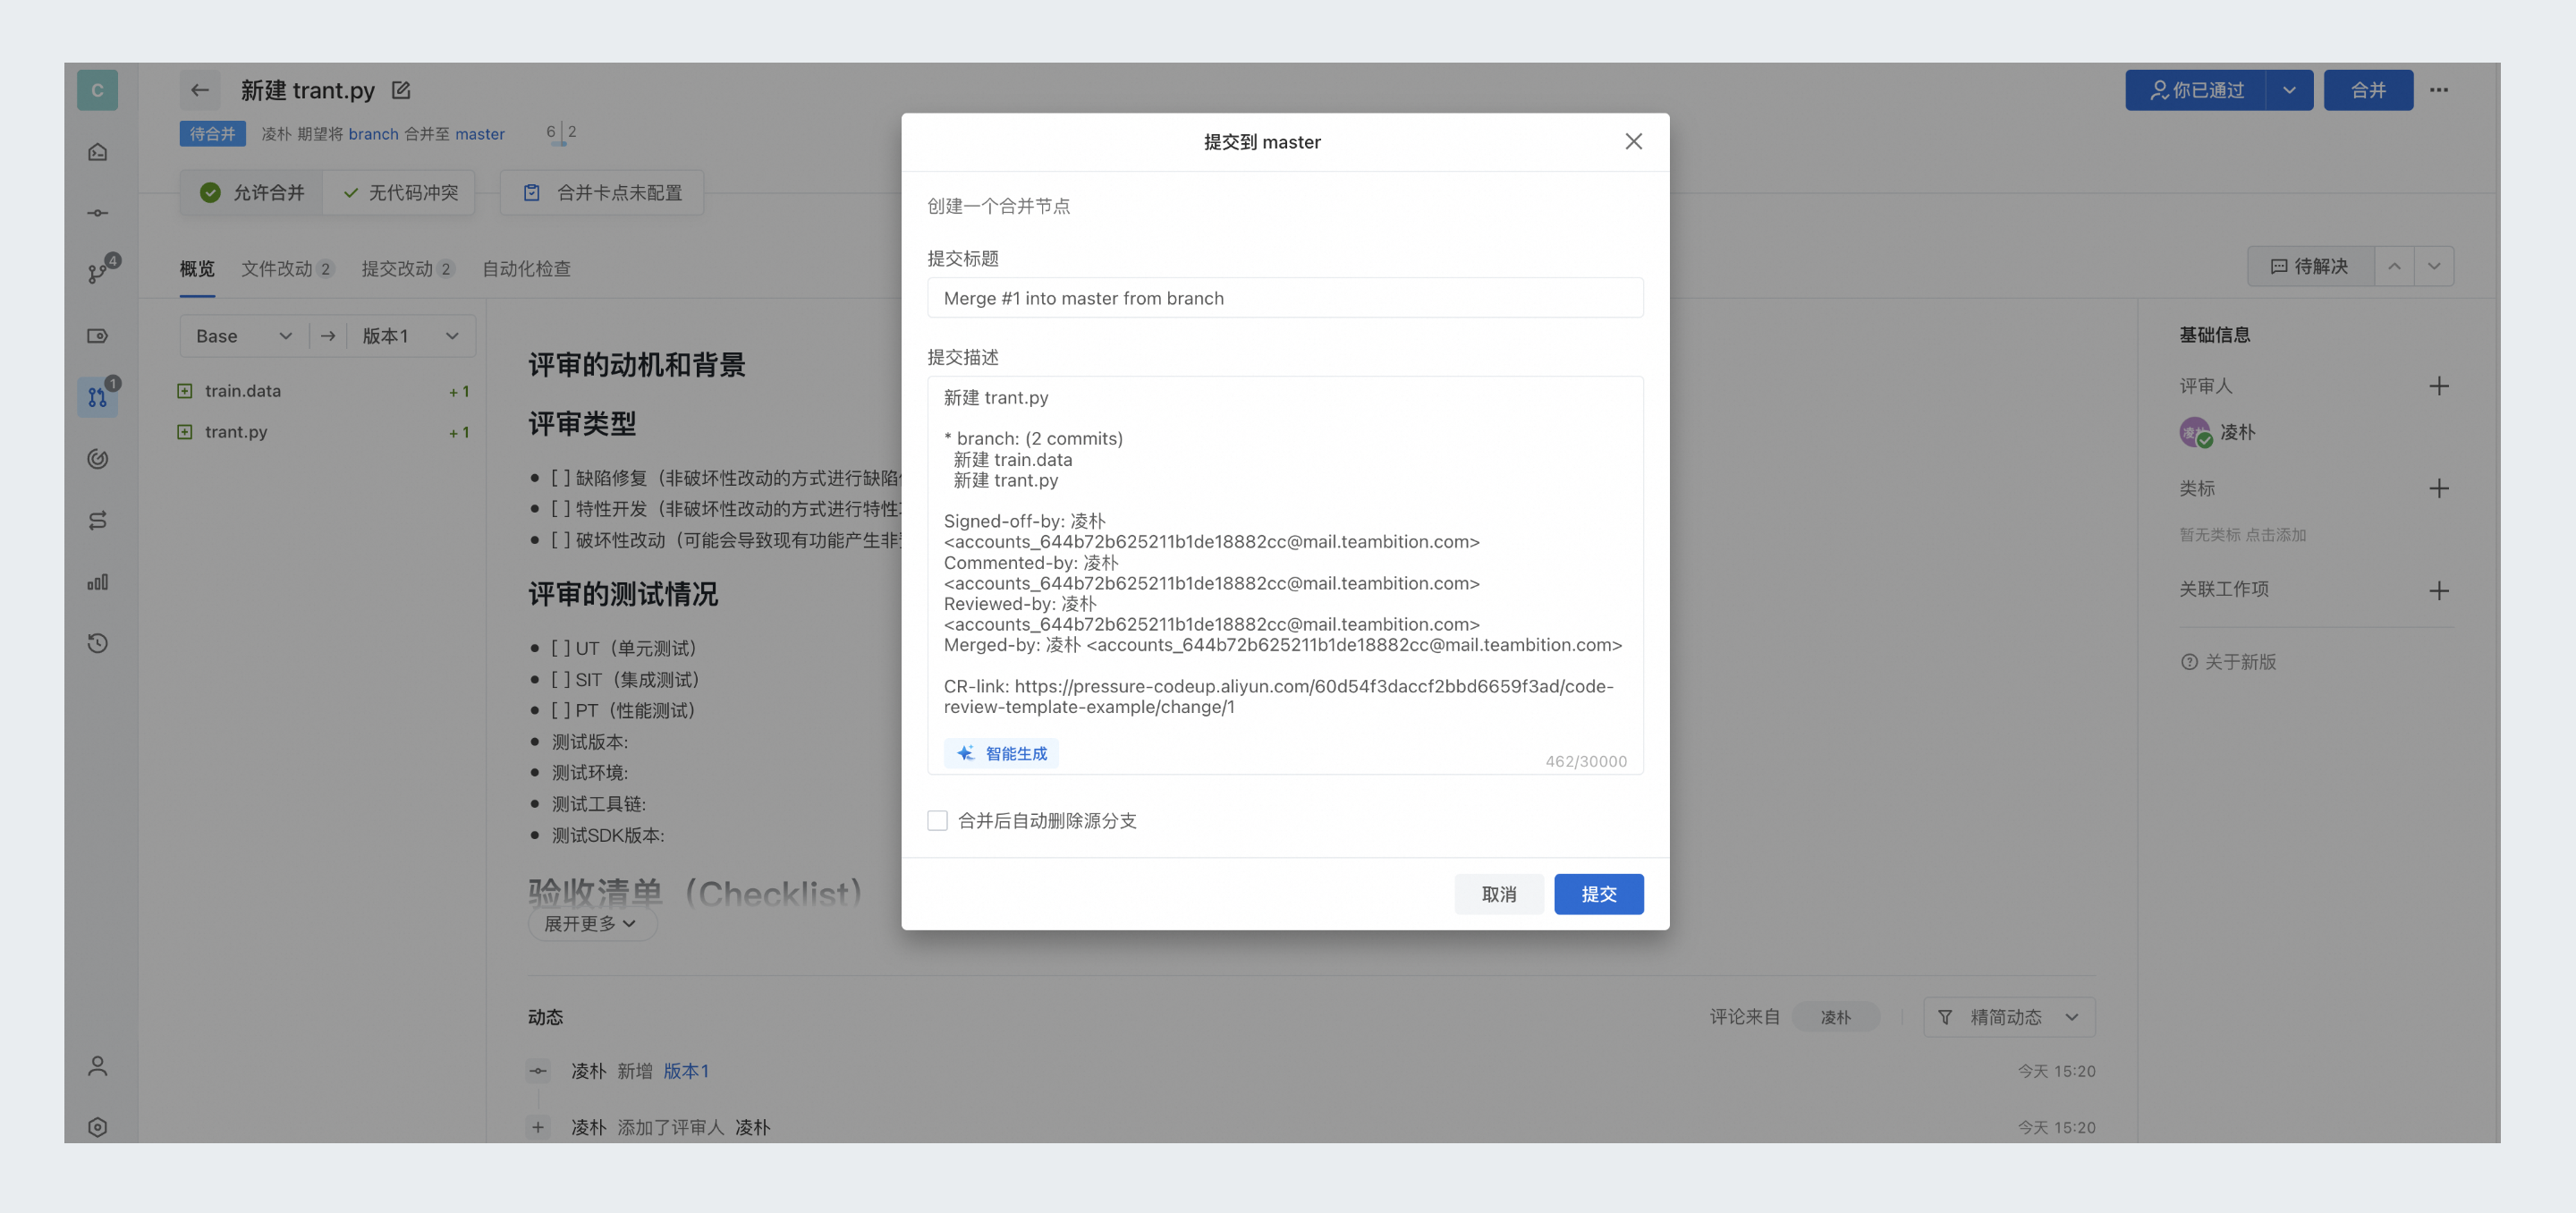Screen dimensions: 2576x1213
Task: Open the 精简动态 filter dropdown
Action: [x=2008, y=1017]
